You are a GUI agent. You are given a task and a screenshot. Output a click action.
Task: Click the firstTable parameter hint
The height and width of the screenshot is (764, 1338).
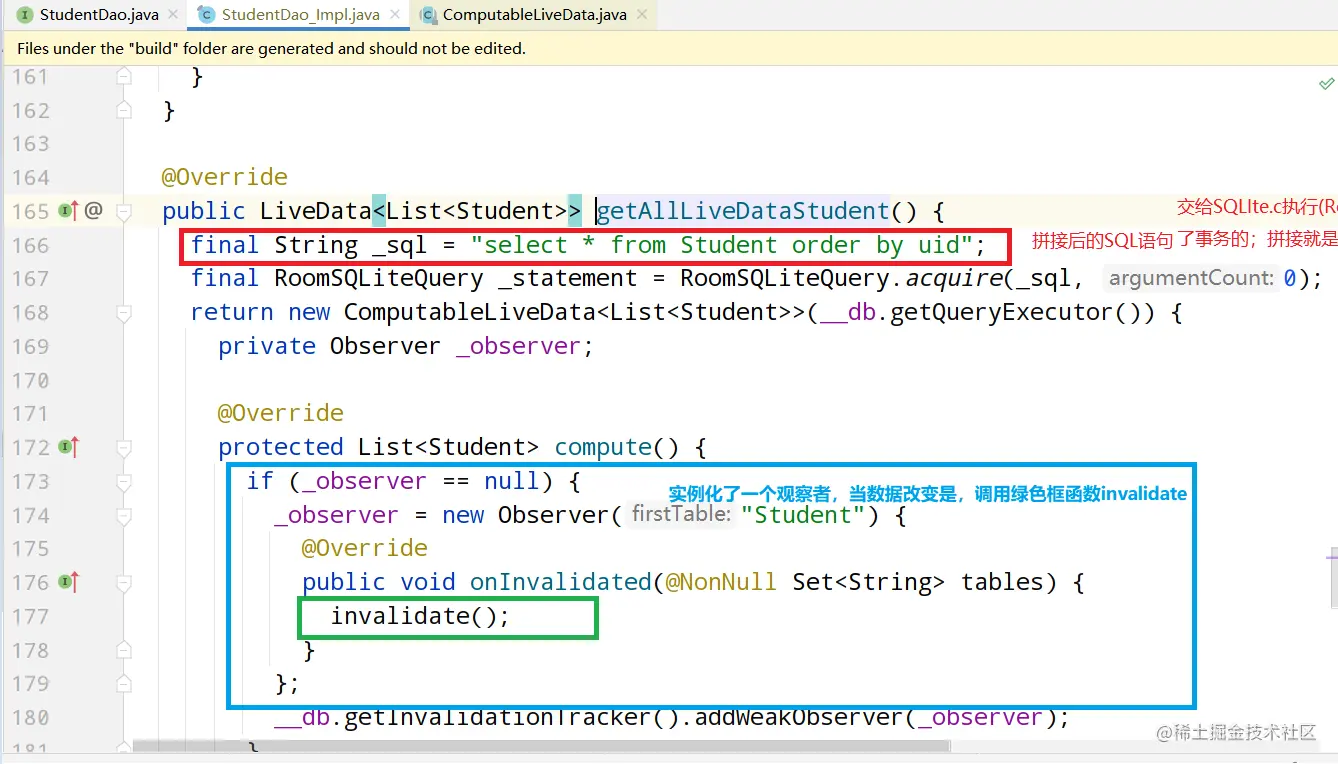(683, 515)
